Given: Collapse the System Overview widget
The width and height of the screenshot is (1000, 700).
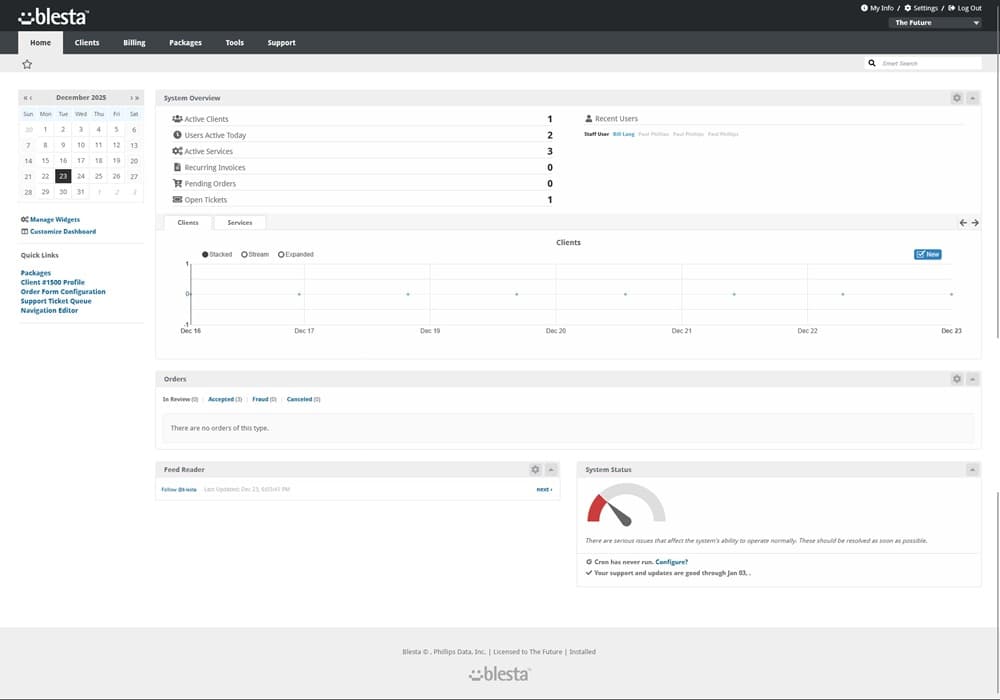Looking at the screenshot, I should [973, 98].
